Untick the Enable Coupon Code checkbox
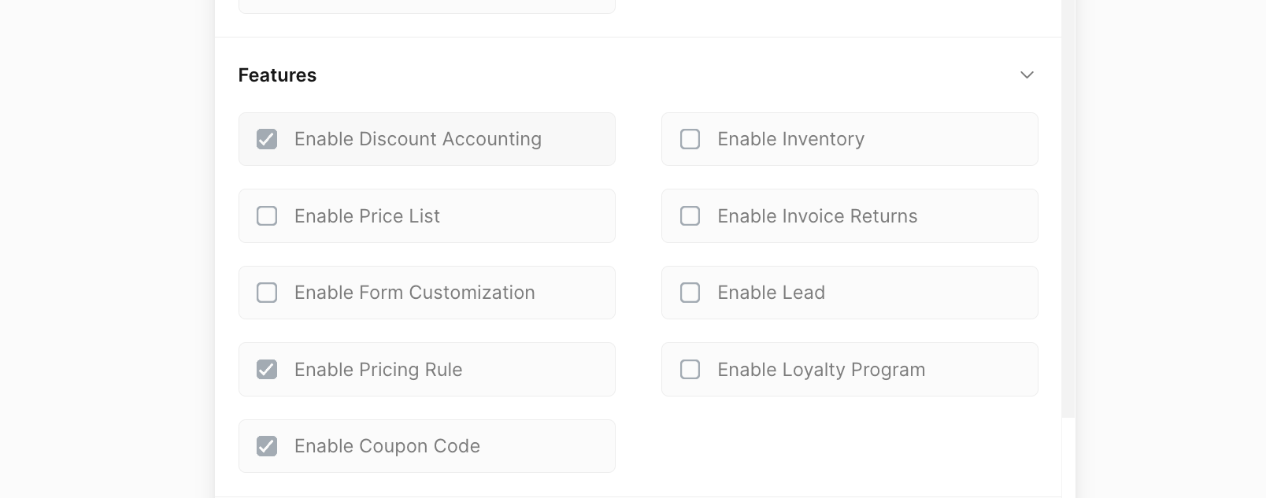 click(x=267, y=446)
